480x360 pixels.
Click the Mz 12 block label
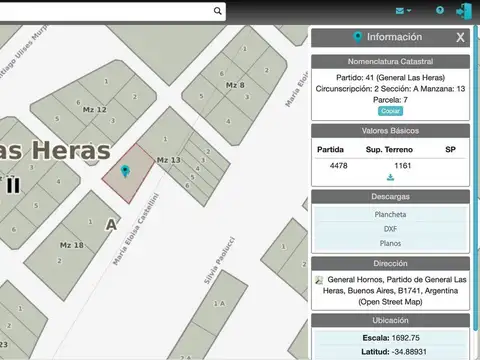(x=95, y=110)
